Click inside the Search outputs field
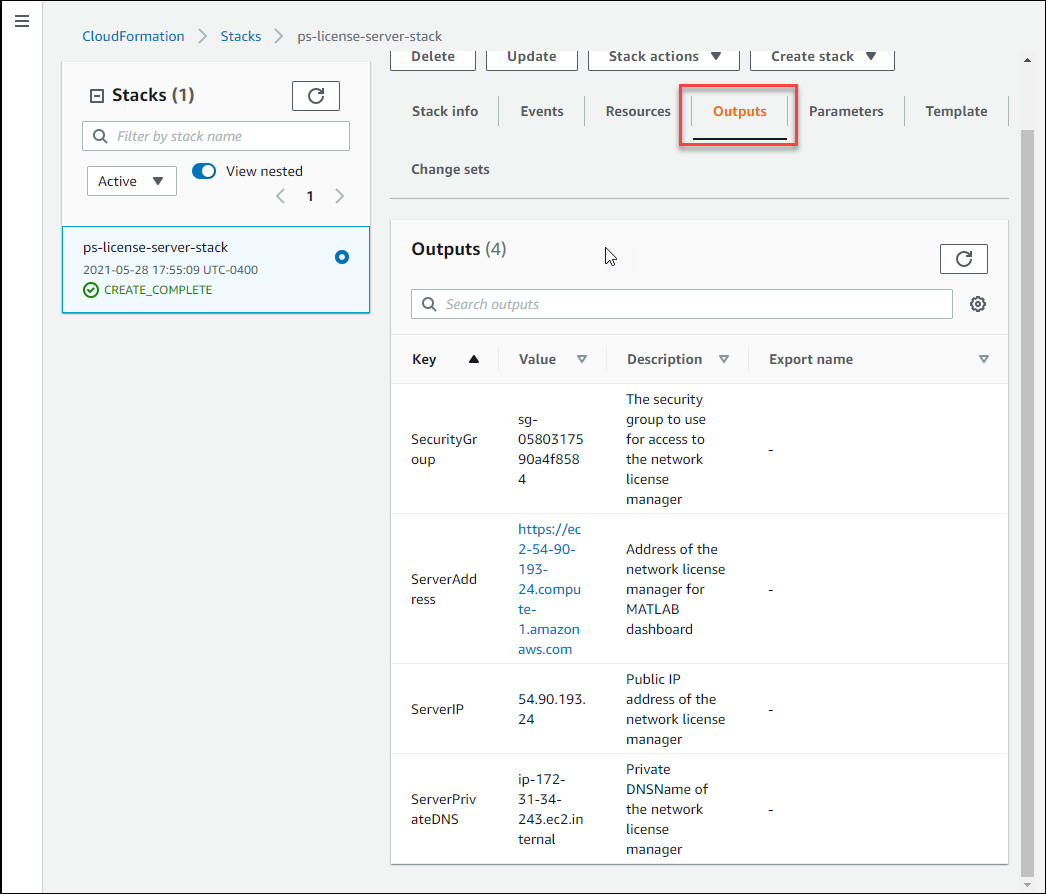Screen dimensions: 1046x894 tap(681, 304)
